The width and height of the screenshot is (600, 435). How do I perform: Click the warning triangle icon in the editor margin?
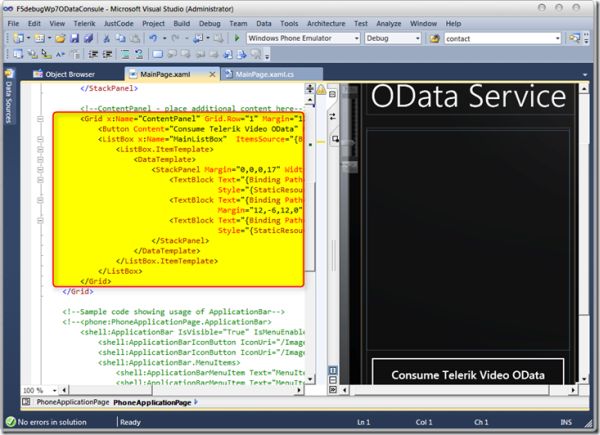(321, 90)
